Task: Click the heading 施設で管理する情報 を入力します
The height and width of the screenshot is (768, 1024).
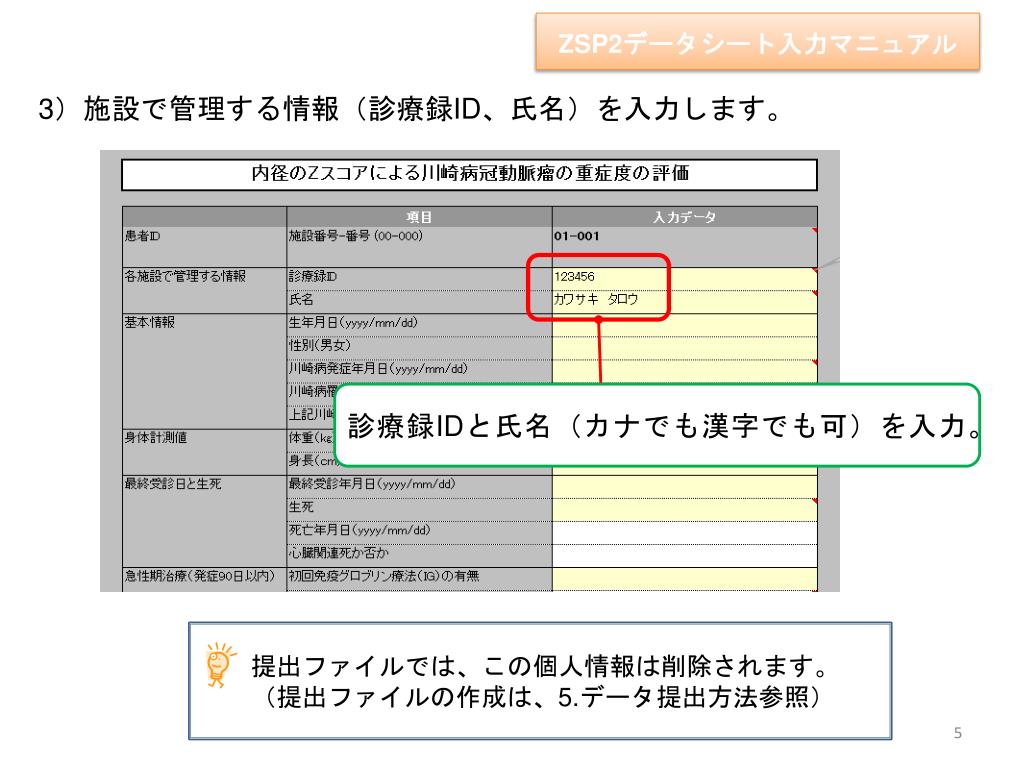Action: 409,109
